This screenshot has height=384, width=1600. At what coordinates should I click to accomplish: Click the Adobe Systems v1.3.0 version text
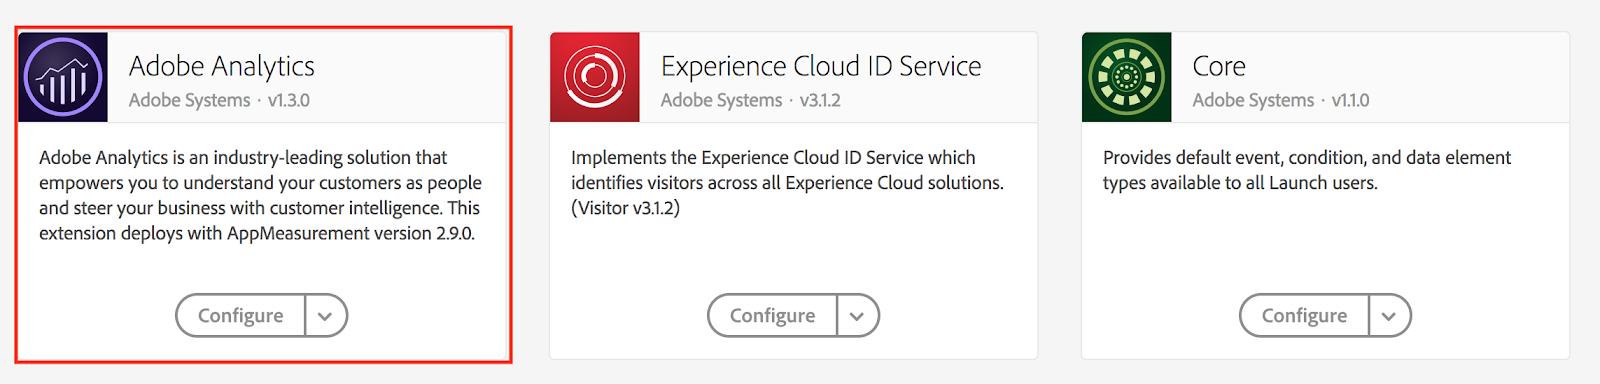pyautogui.click(x=219, y=100)
